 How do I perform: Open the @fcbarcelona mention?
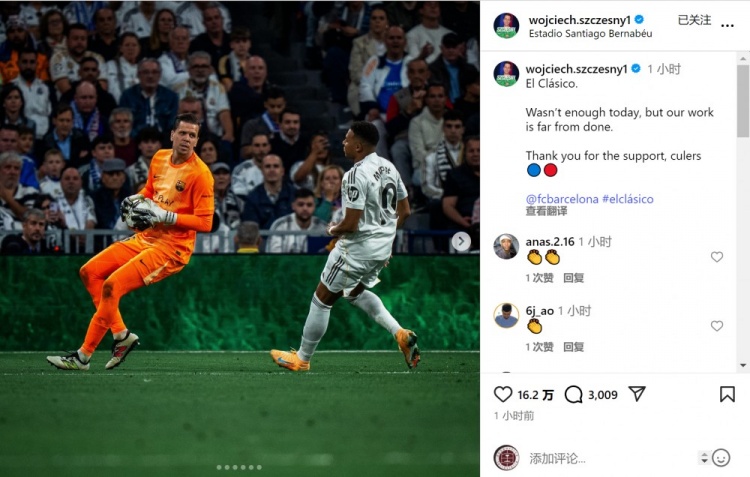(562, 199)
